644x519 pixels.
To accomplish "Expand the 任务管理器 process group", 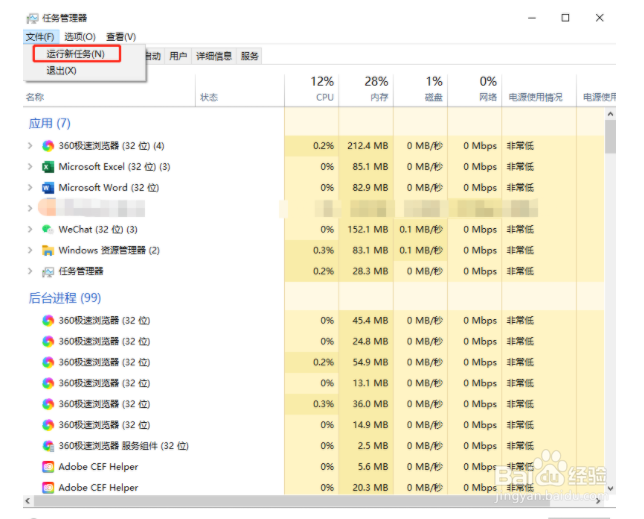I will 30,271.
